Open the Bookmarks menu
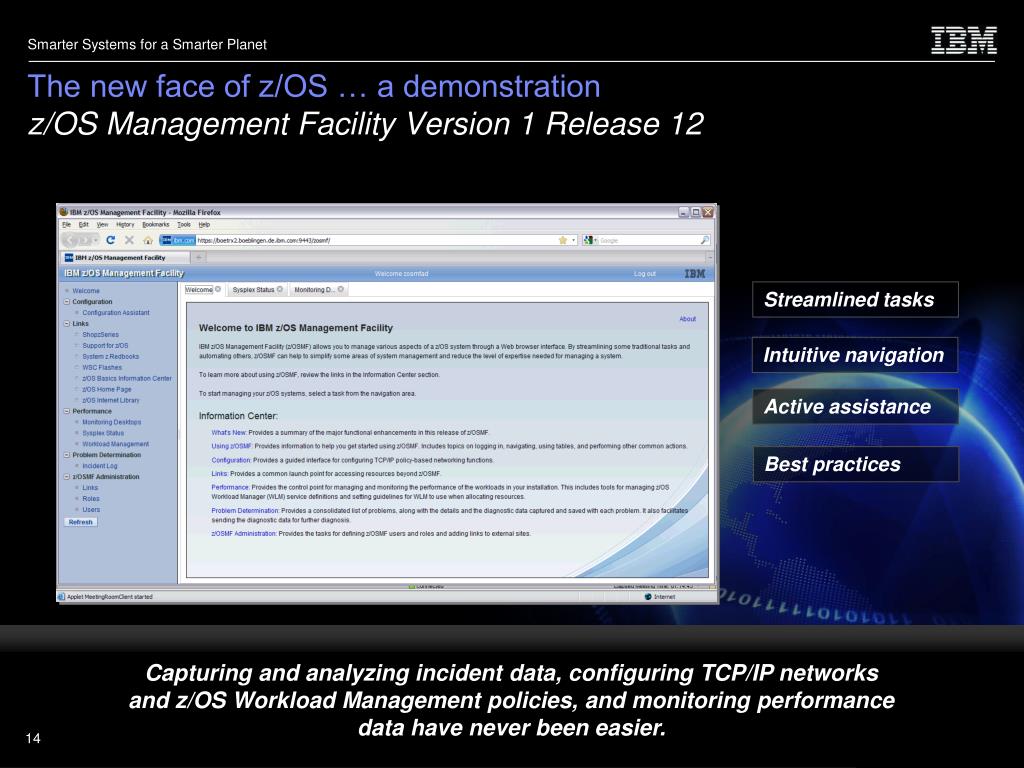 pos(155,225)
